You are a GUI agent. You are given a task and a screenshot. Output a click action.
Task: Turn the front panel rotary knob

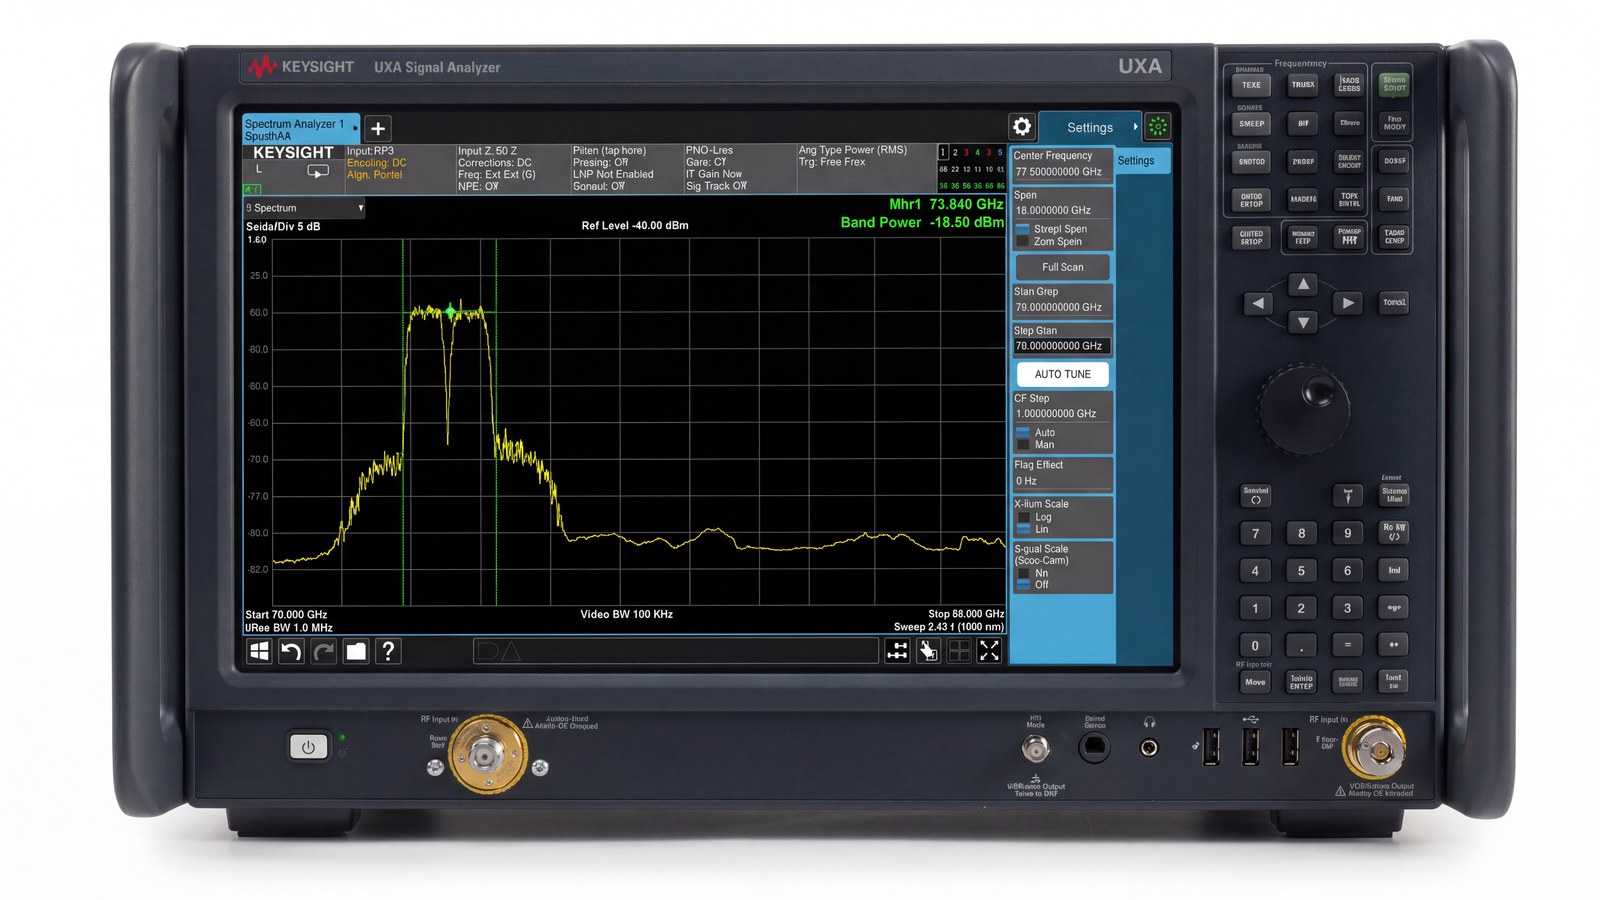point(1303,410)
